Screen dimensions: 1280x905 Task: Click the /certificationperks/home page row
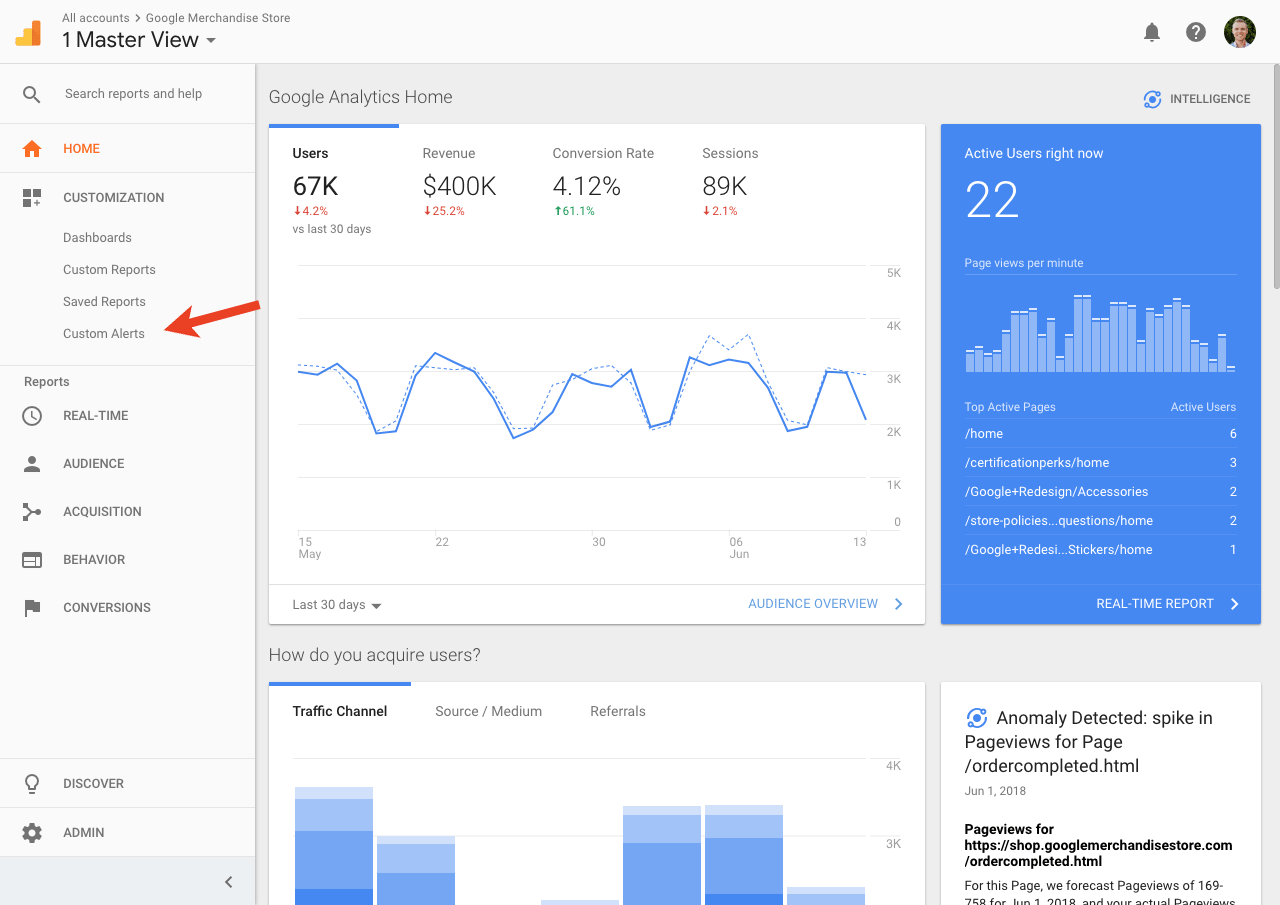click(x=1101, y=463)
